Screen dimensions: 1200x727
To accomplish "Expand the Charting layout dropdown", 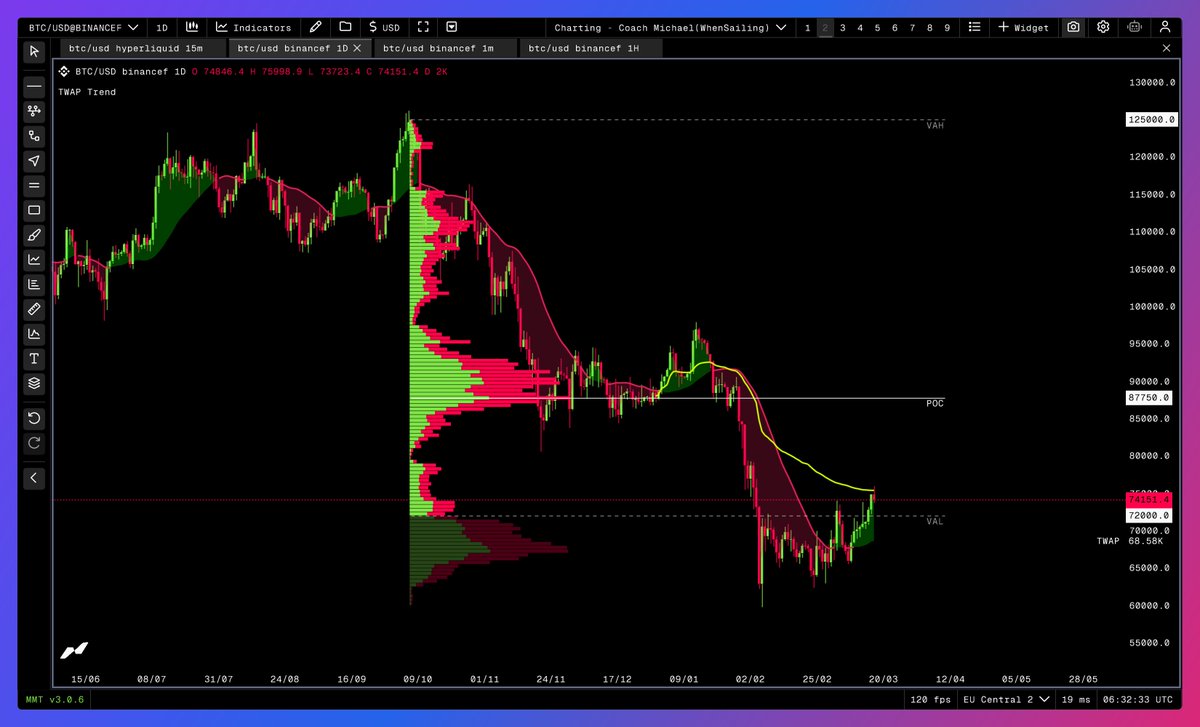I will click(671, 27).
